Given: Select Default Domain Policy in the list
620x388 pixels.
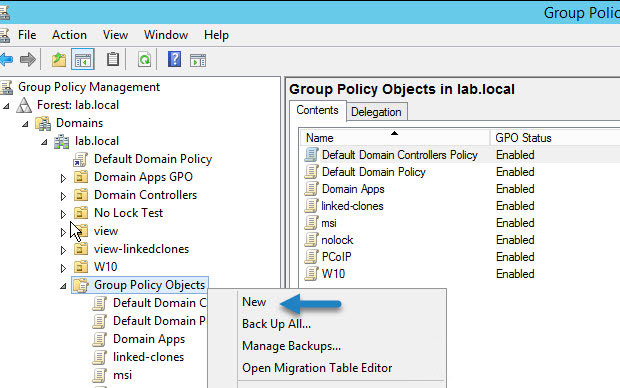Looking at the screenshot, I should click(x=374, y=172).
